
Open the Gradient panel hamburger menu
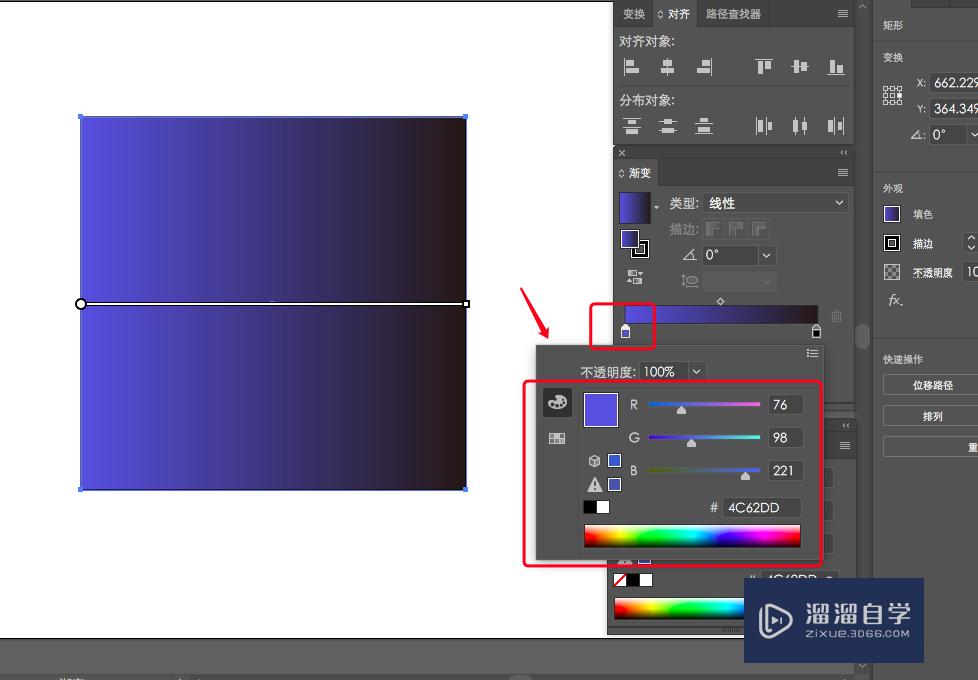(843, 173)
